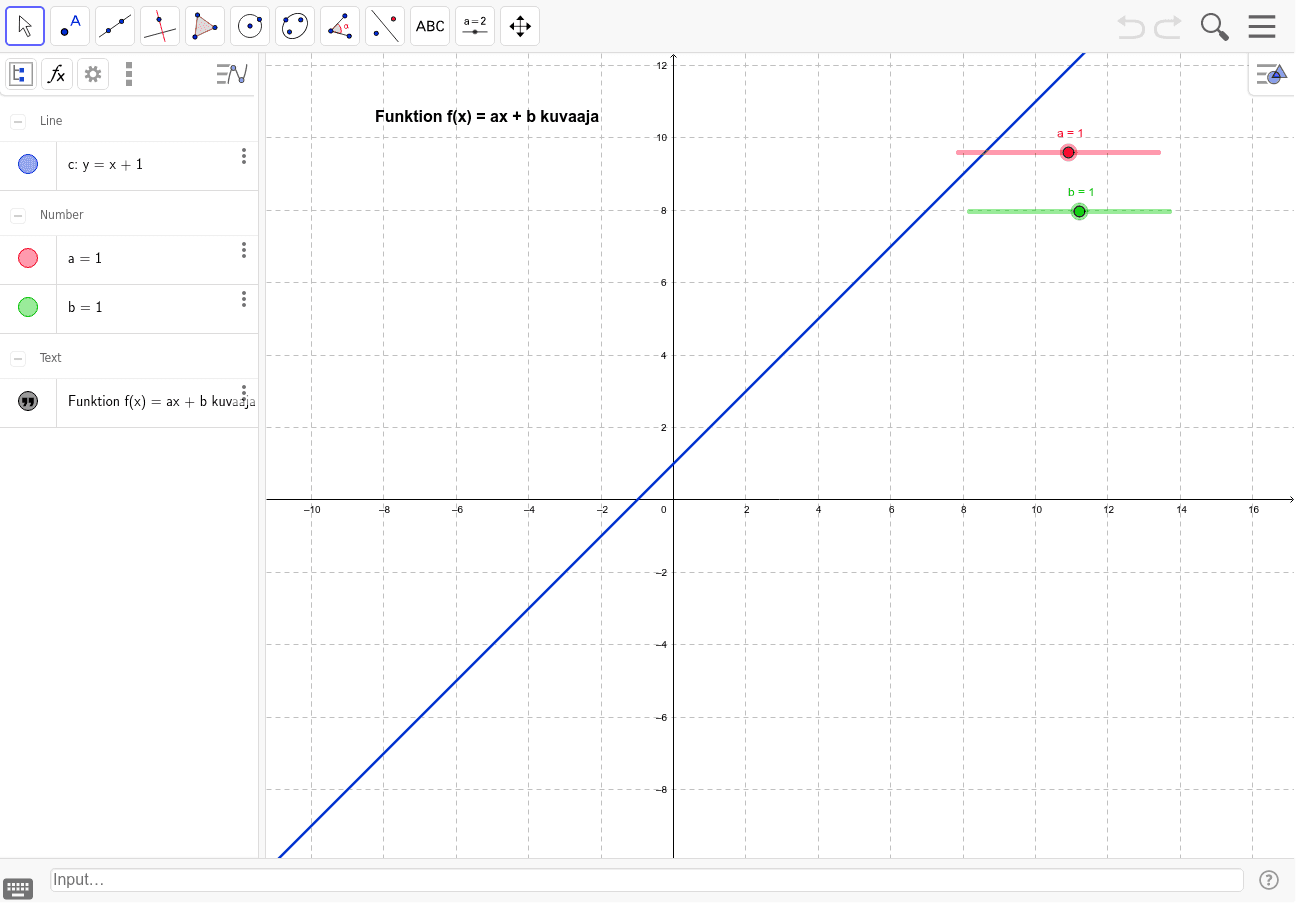The image size is (1296, 903).
Task: Collapse the Line group
Action: tap(18, 121)
